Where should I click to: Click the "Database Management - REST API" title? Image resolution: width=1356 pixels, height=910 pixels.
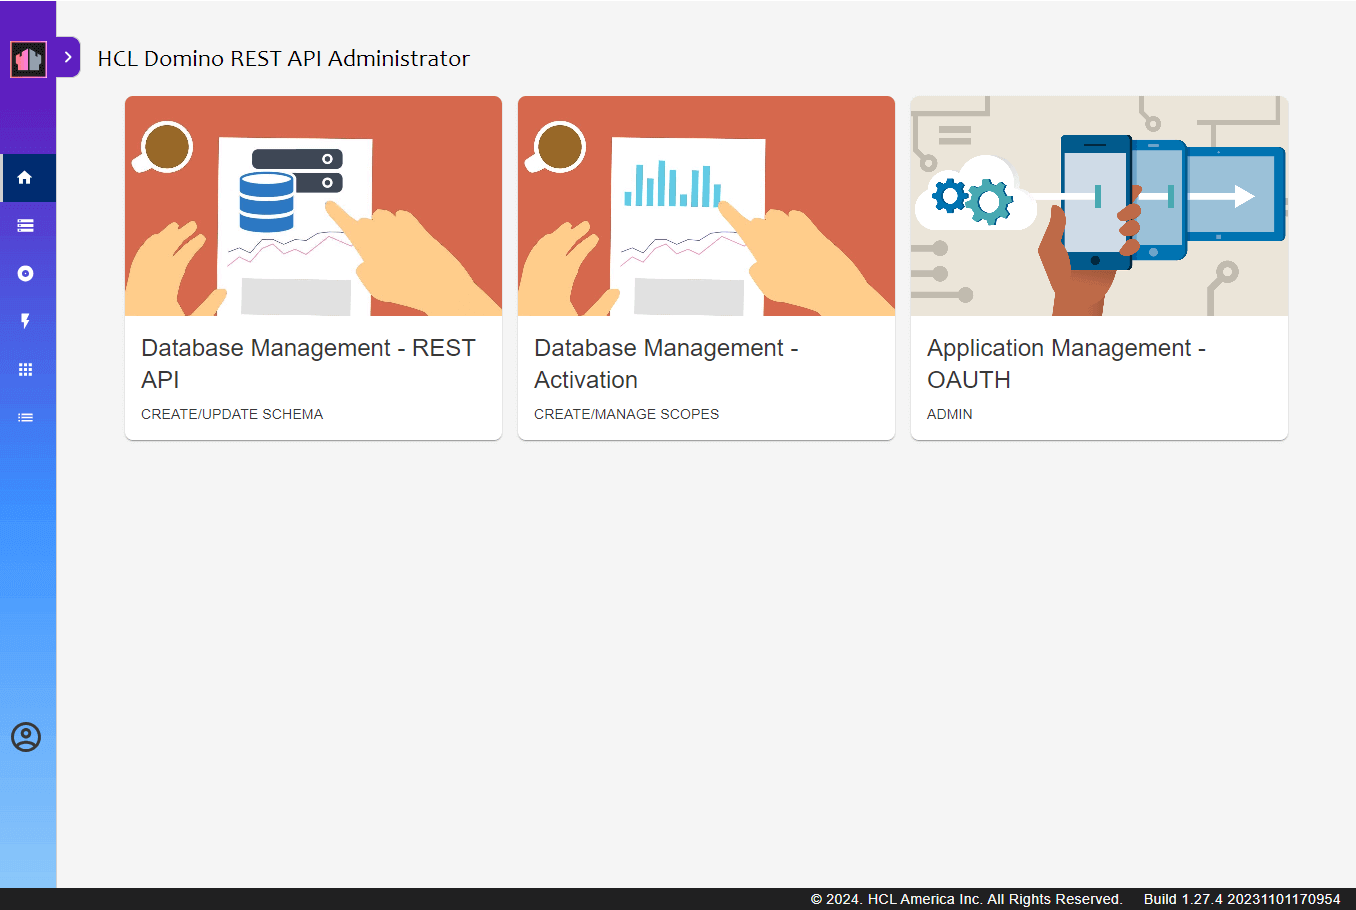308,364
